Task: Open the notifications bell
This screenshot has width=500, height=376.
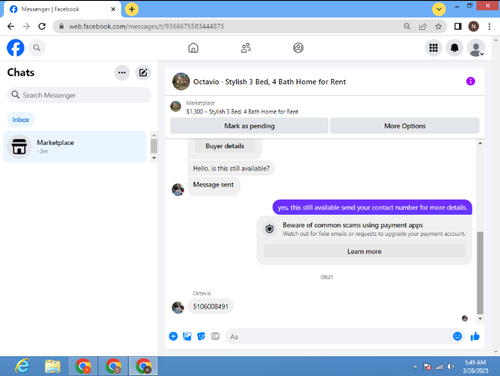Action: pyautogui.click(x=454, y=48)
